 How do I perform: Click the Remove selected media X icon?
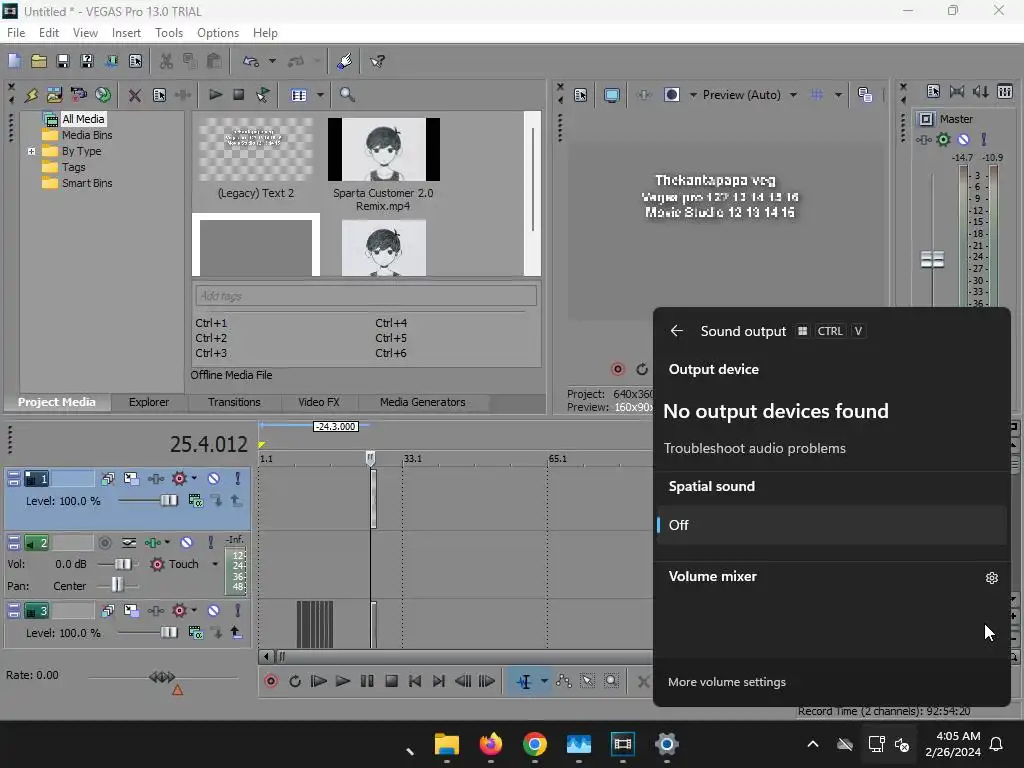pyautogui.click(x=135, y=95)
